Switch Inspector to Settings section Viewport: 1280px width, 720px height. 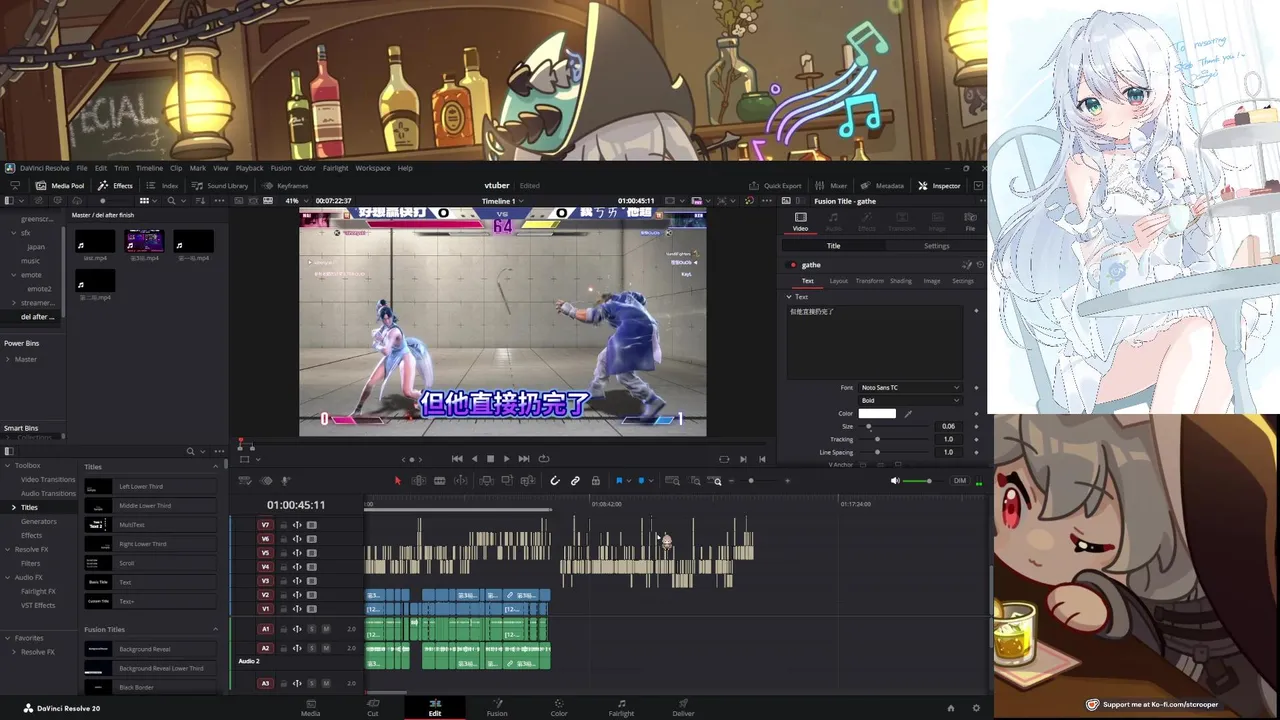tap(936, 246)
